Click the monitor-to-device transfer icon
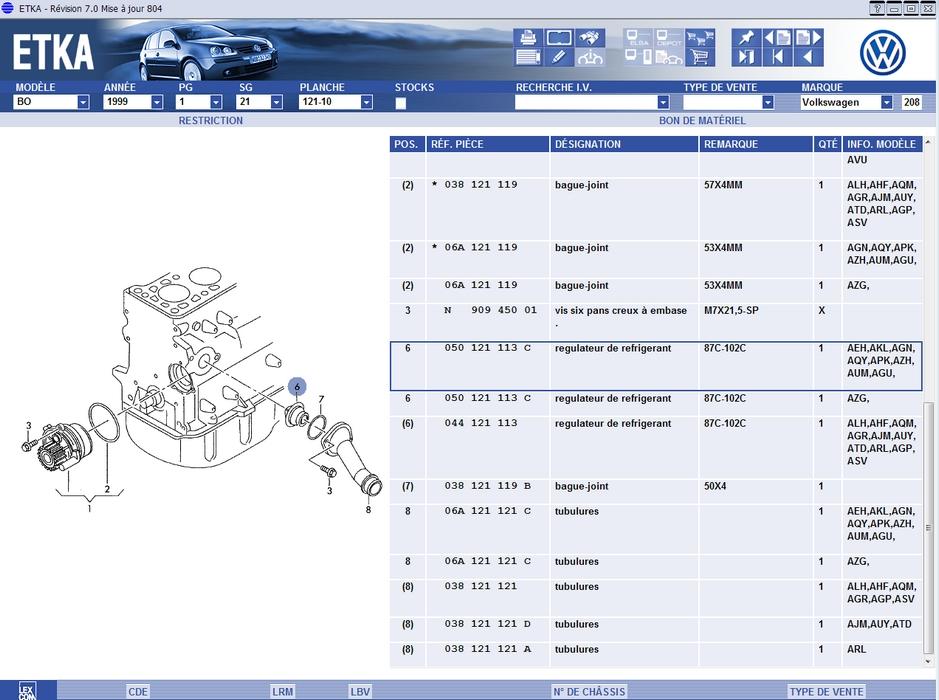This screenshot has height=700, width=939. [638, 57]
